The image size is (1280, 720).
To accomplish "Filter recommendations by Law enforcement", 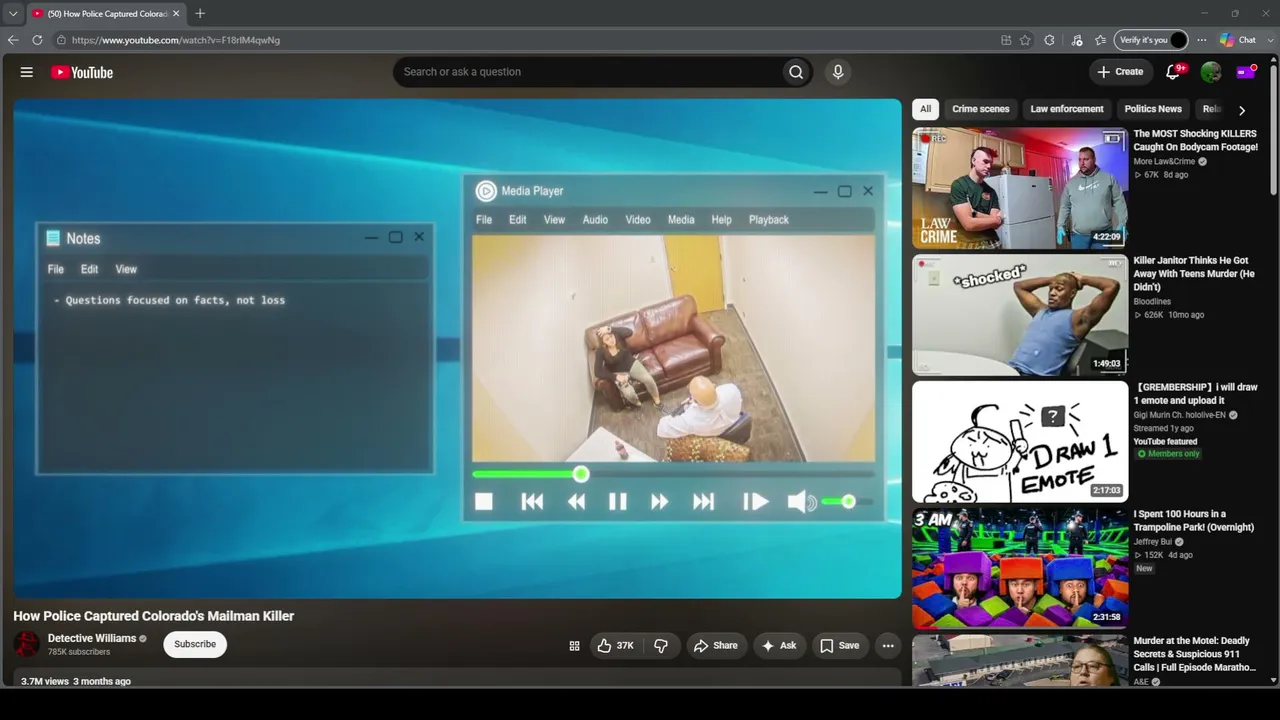I will pos(1067,109).
